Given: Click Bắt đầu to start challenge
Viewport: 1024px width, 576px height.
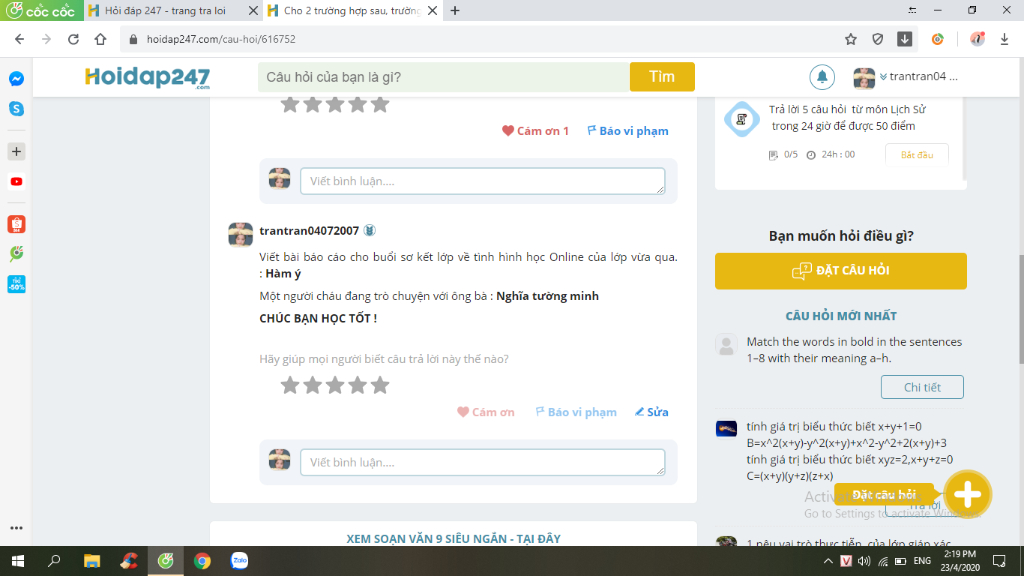Looking at the screenshot, I should pos(917,155).
